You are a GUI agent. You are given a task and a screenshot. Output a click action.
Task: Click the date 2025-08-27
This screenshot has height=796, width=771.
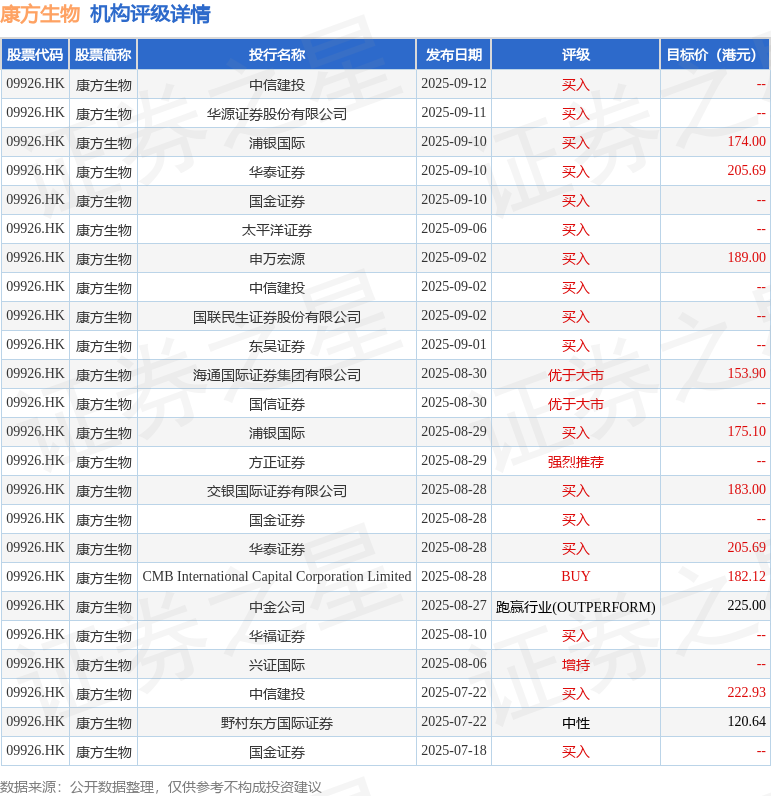tap(454, 606)
